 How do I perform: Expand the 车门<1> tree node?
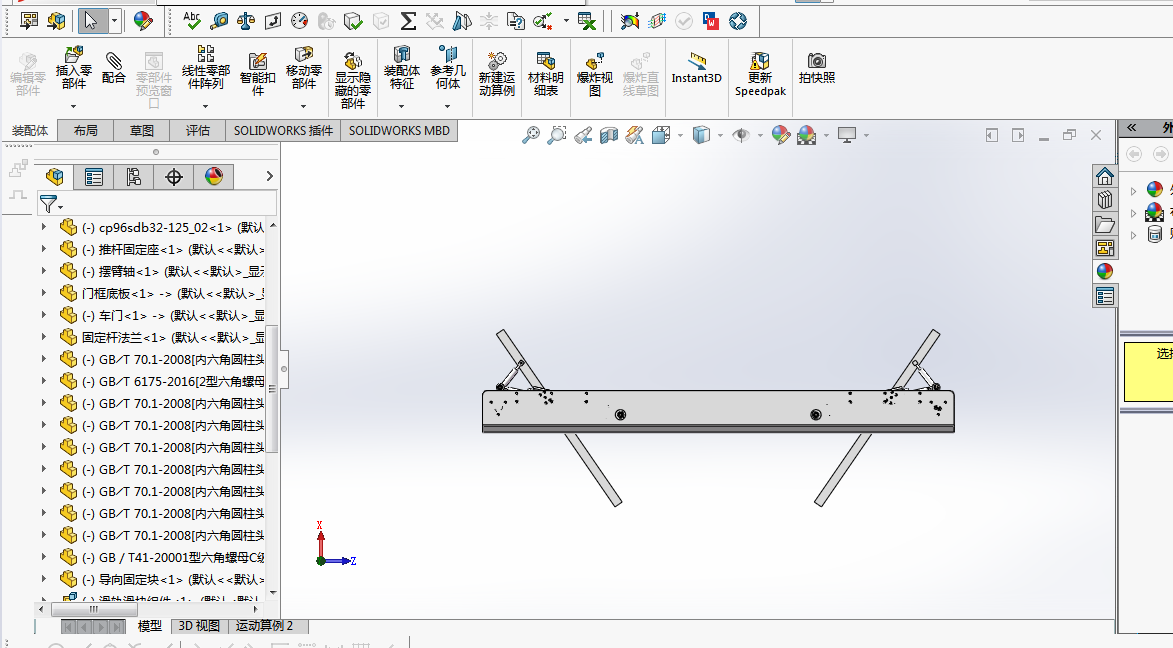coord(43,315)
